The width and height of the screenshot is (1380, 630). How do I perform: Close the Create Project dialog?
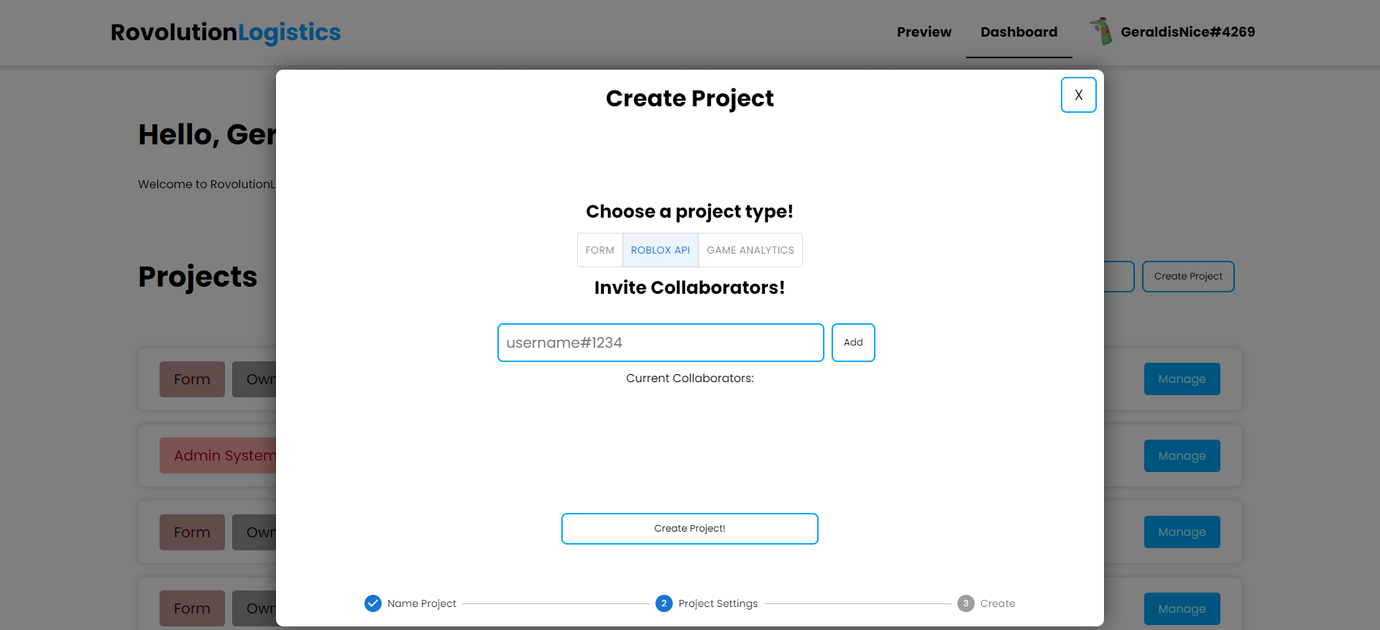pyautogui.click(x=1078, y=94)
